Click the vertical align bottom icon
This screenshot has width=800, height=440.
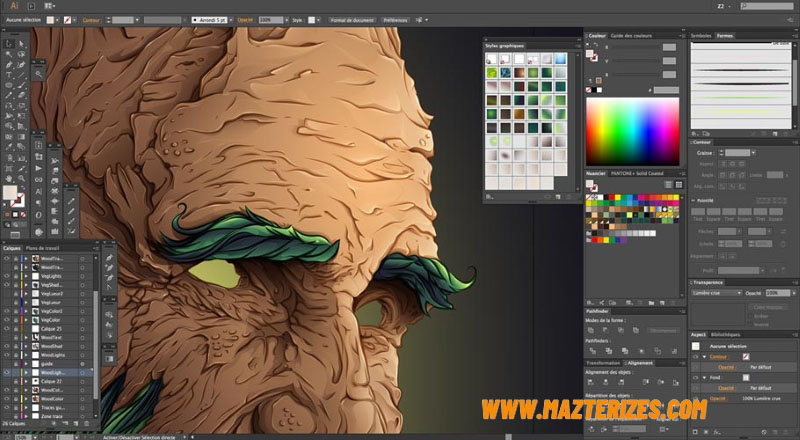click(x=676, y=382)
